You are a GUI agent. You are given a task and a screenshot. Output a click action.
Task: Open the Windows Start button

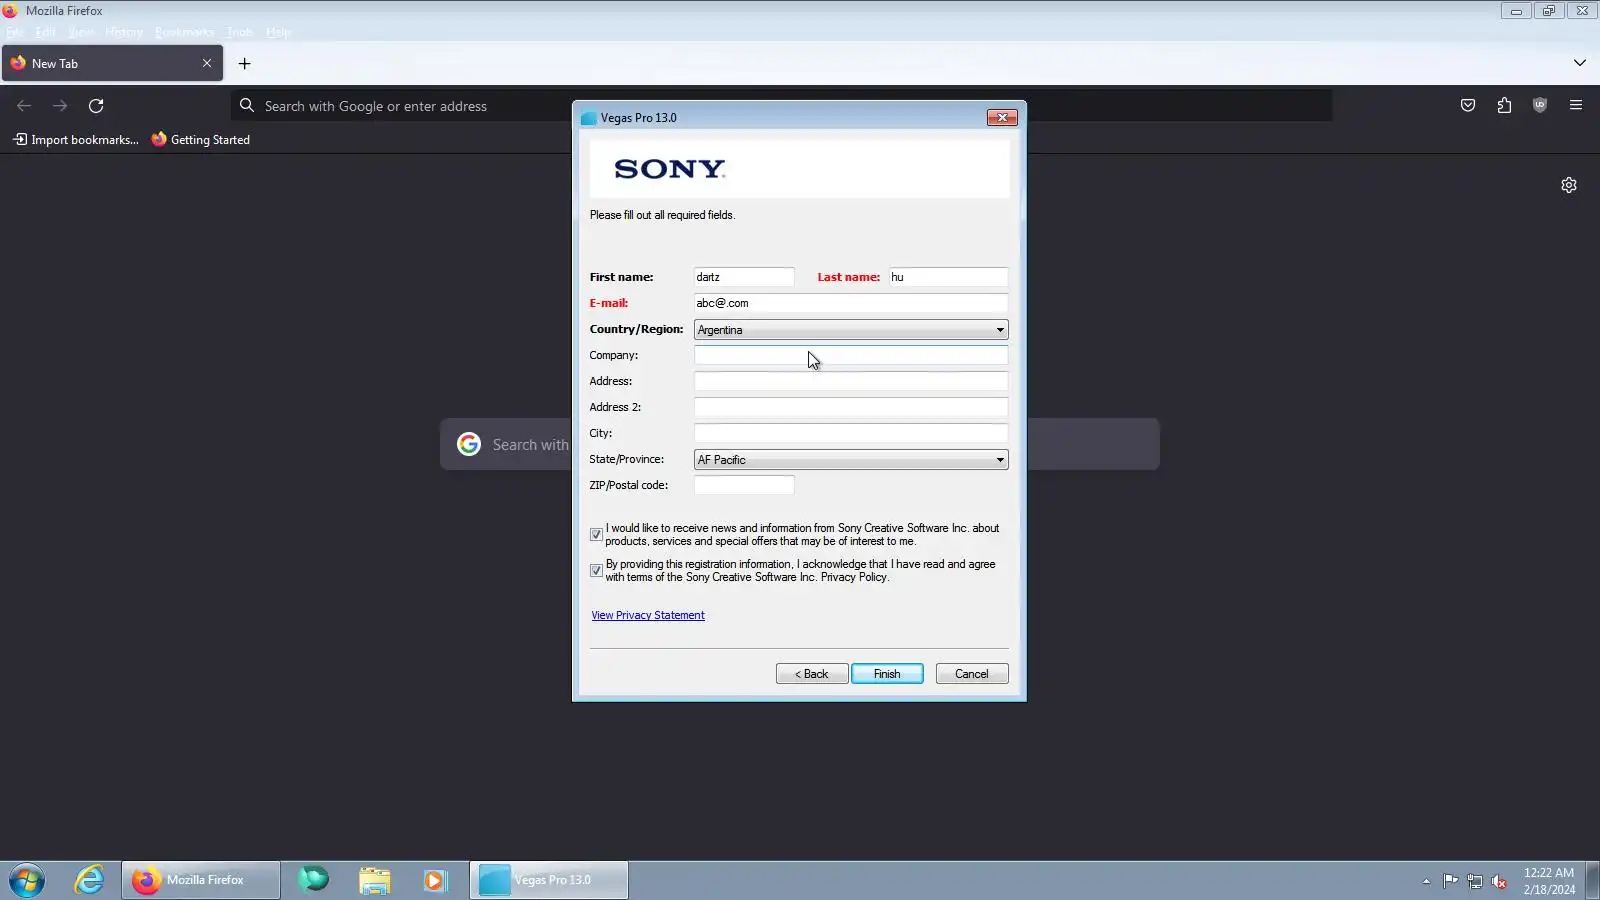tap(27, 880)
